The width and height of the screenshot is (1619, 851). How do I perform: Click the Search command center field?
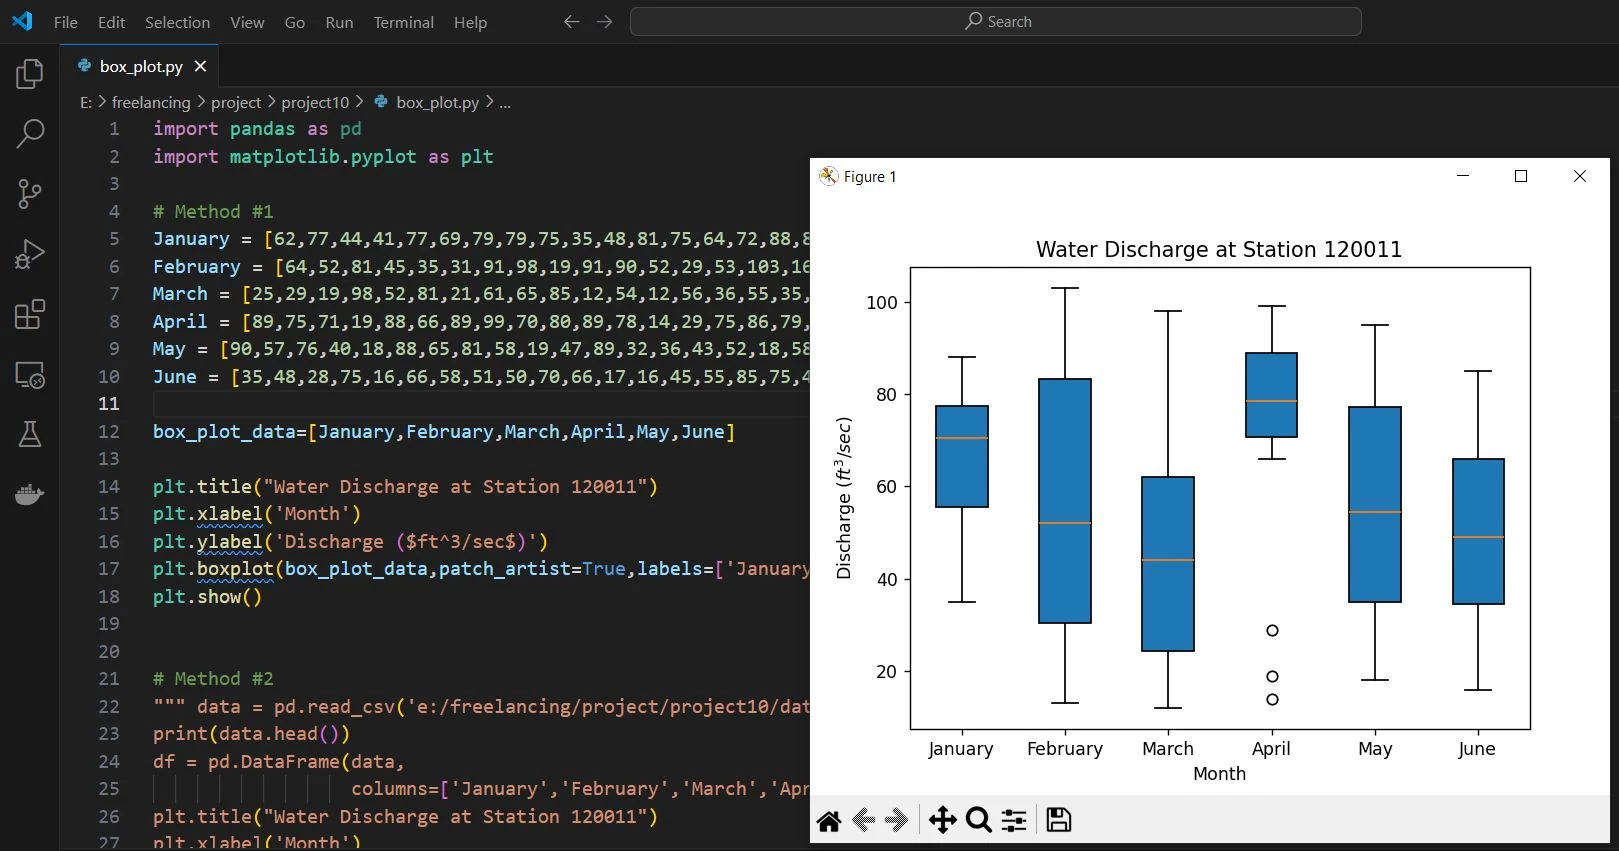click(996, 21)
